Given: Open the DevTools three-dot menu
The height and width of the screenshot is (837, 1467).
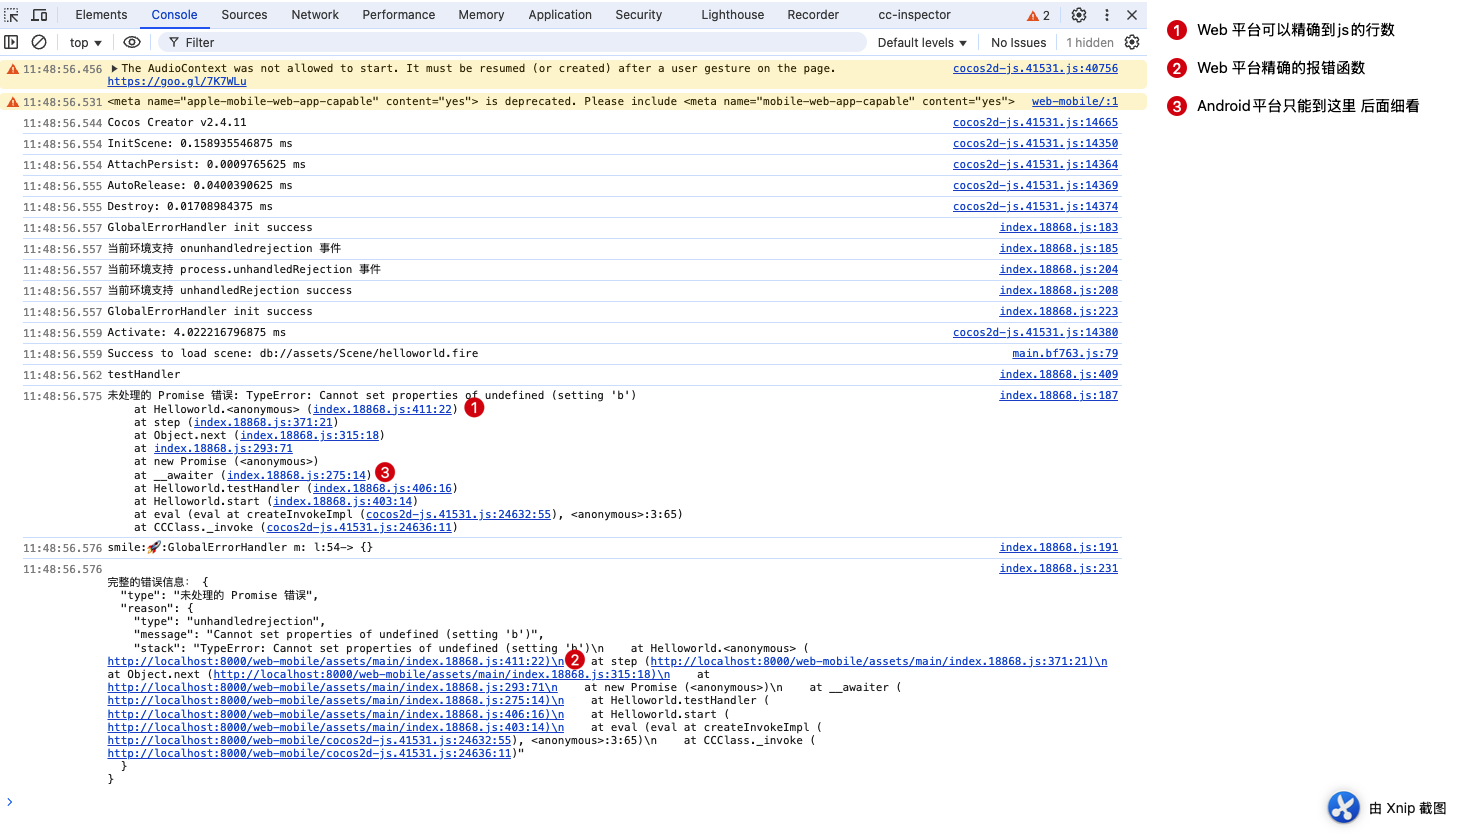Looking at the screenshot, I should pos(1107,15).
